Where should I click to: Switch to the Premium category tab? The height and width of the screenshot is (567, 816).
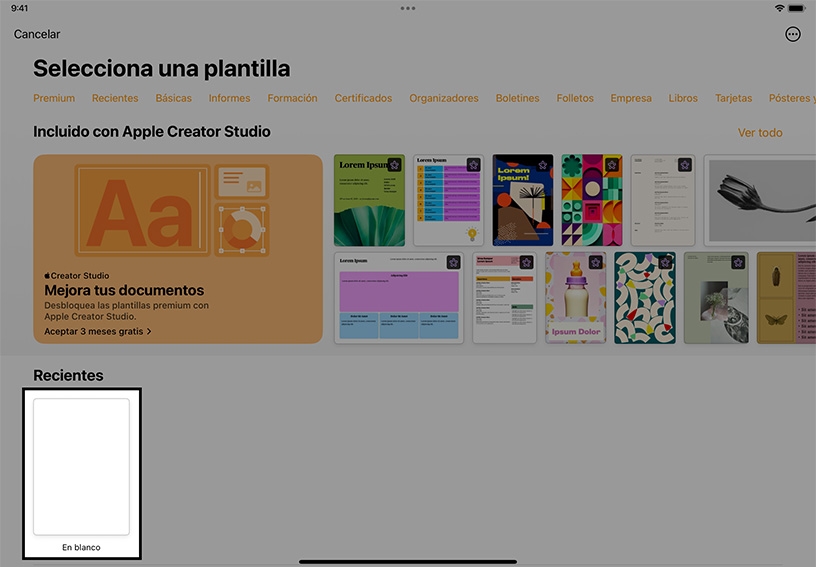tap(54, 98)
